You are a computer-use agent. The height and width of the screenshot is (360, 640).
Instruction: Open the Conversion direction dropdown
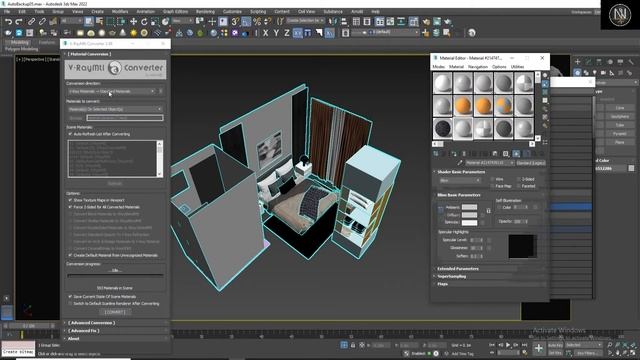tap(112, 91)
